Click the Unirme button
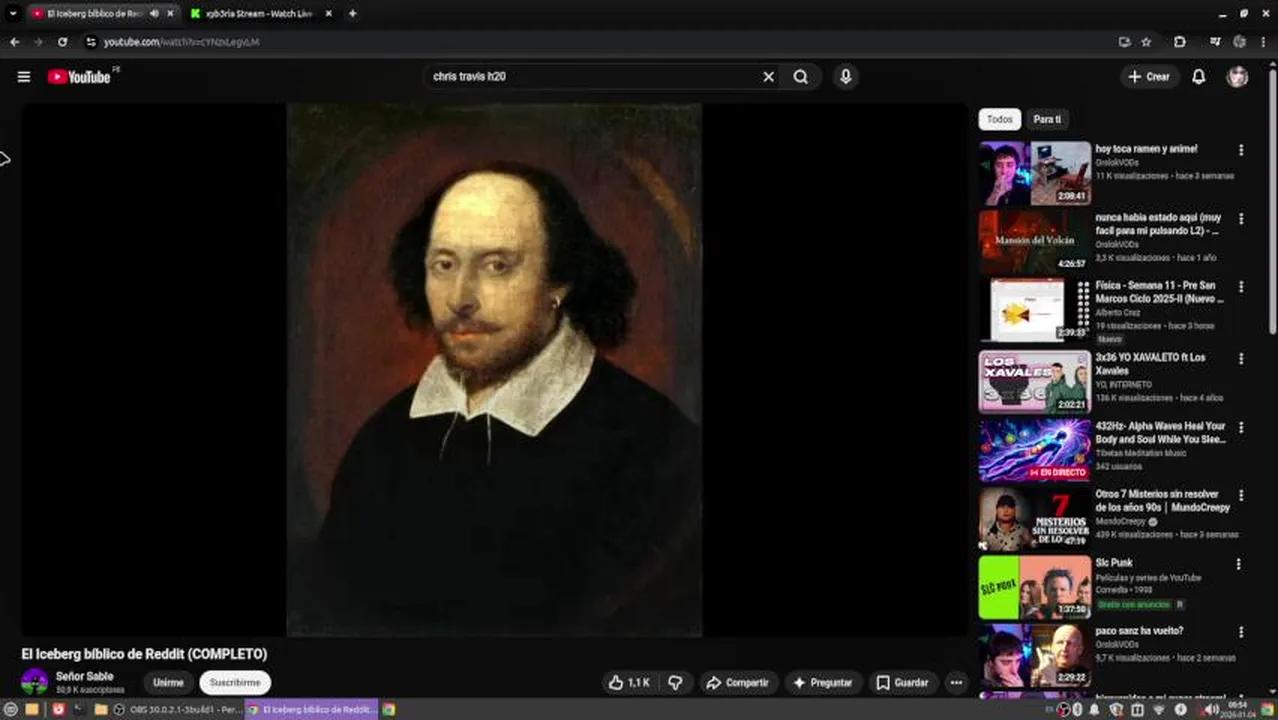Viewport: 1278px width, 720px height. coord(168,683)
